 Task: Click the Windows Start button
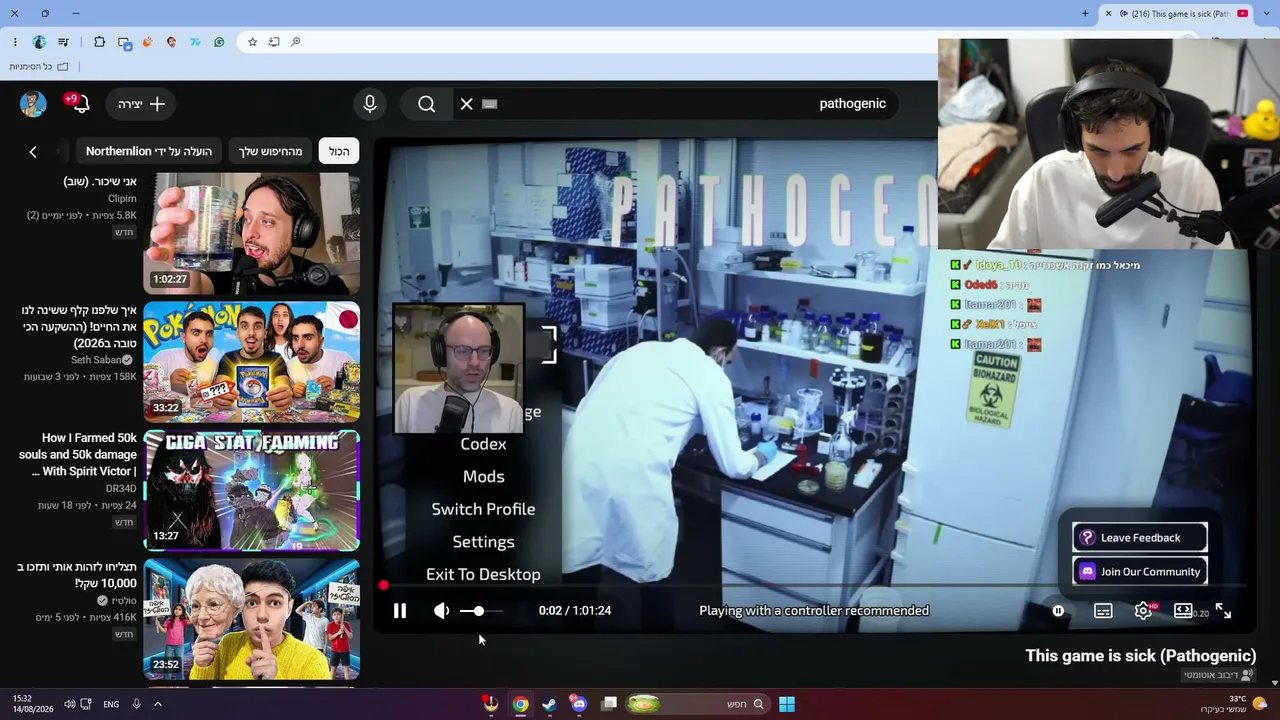(787, 704)
